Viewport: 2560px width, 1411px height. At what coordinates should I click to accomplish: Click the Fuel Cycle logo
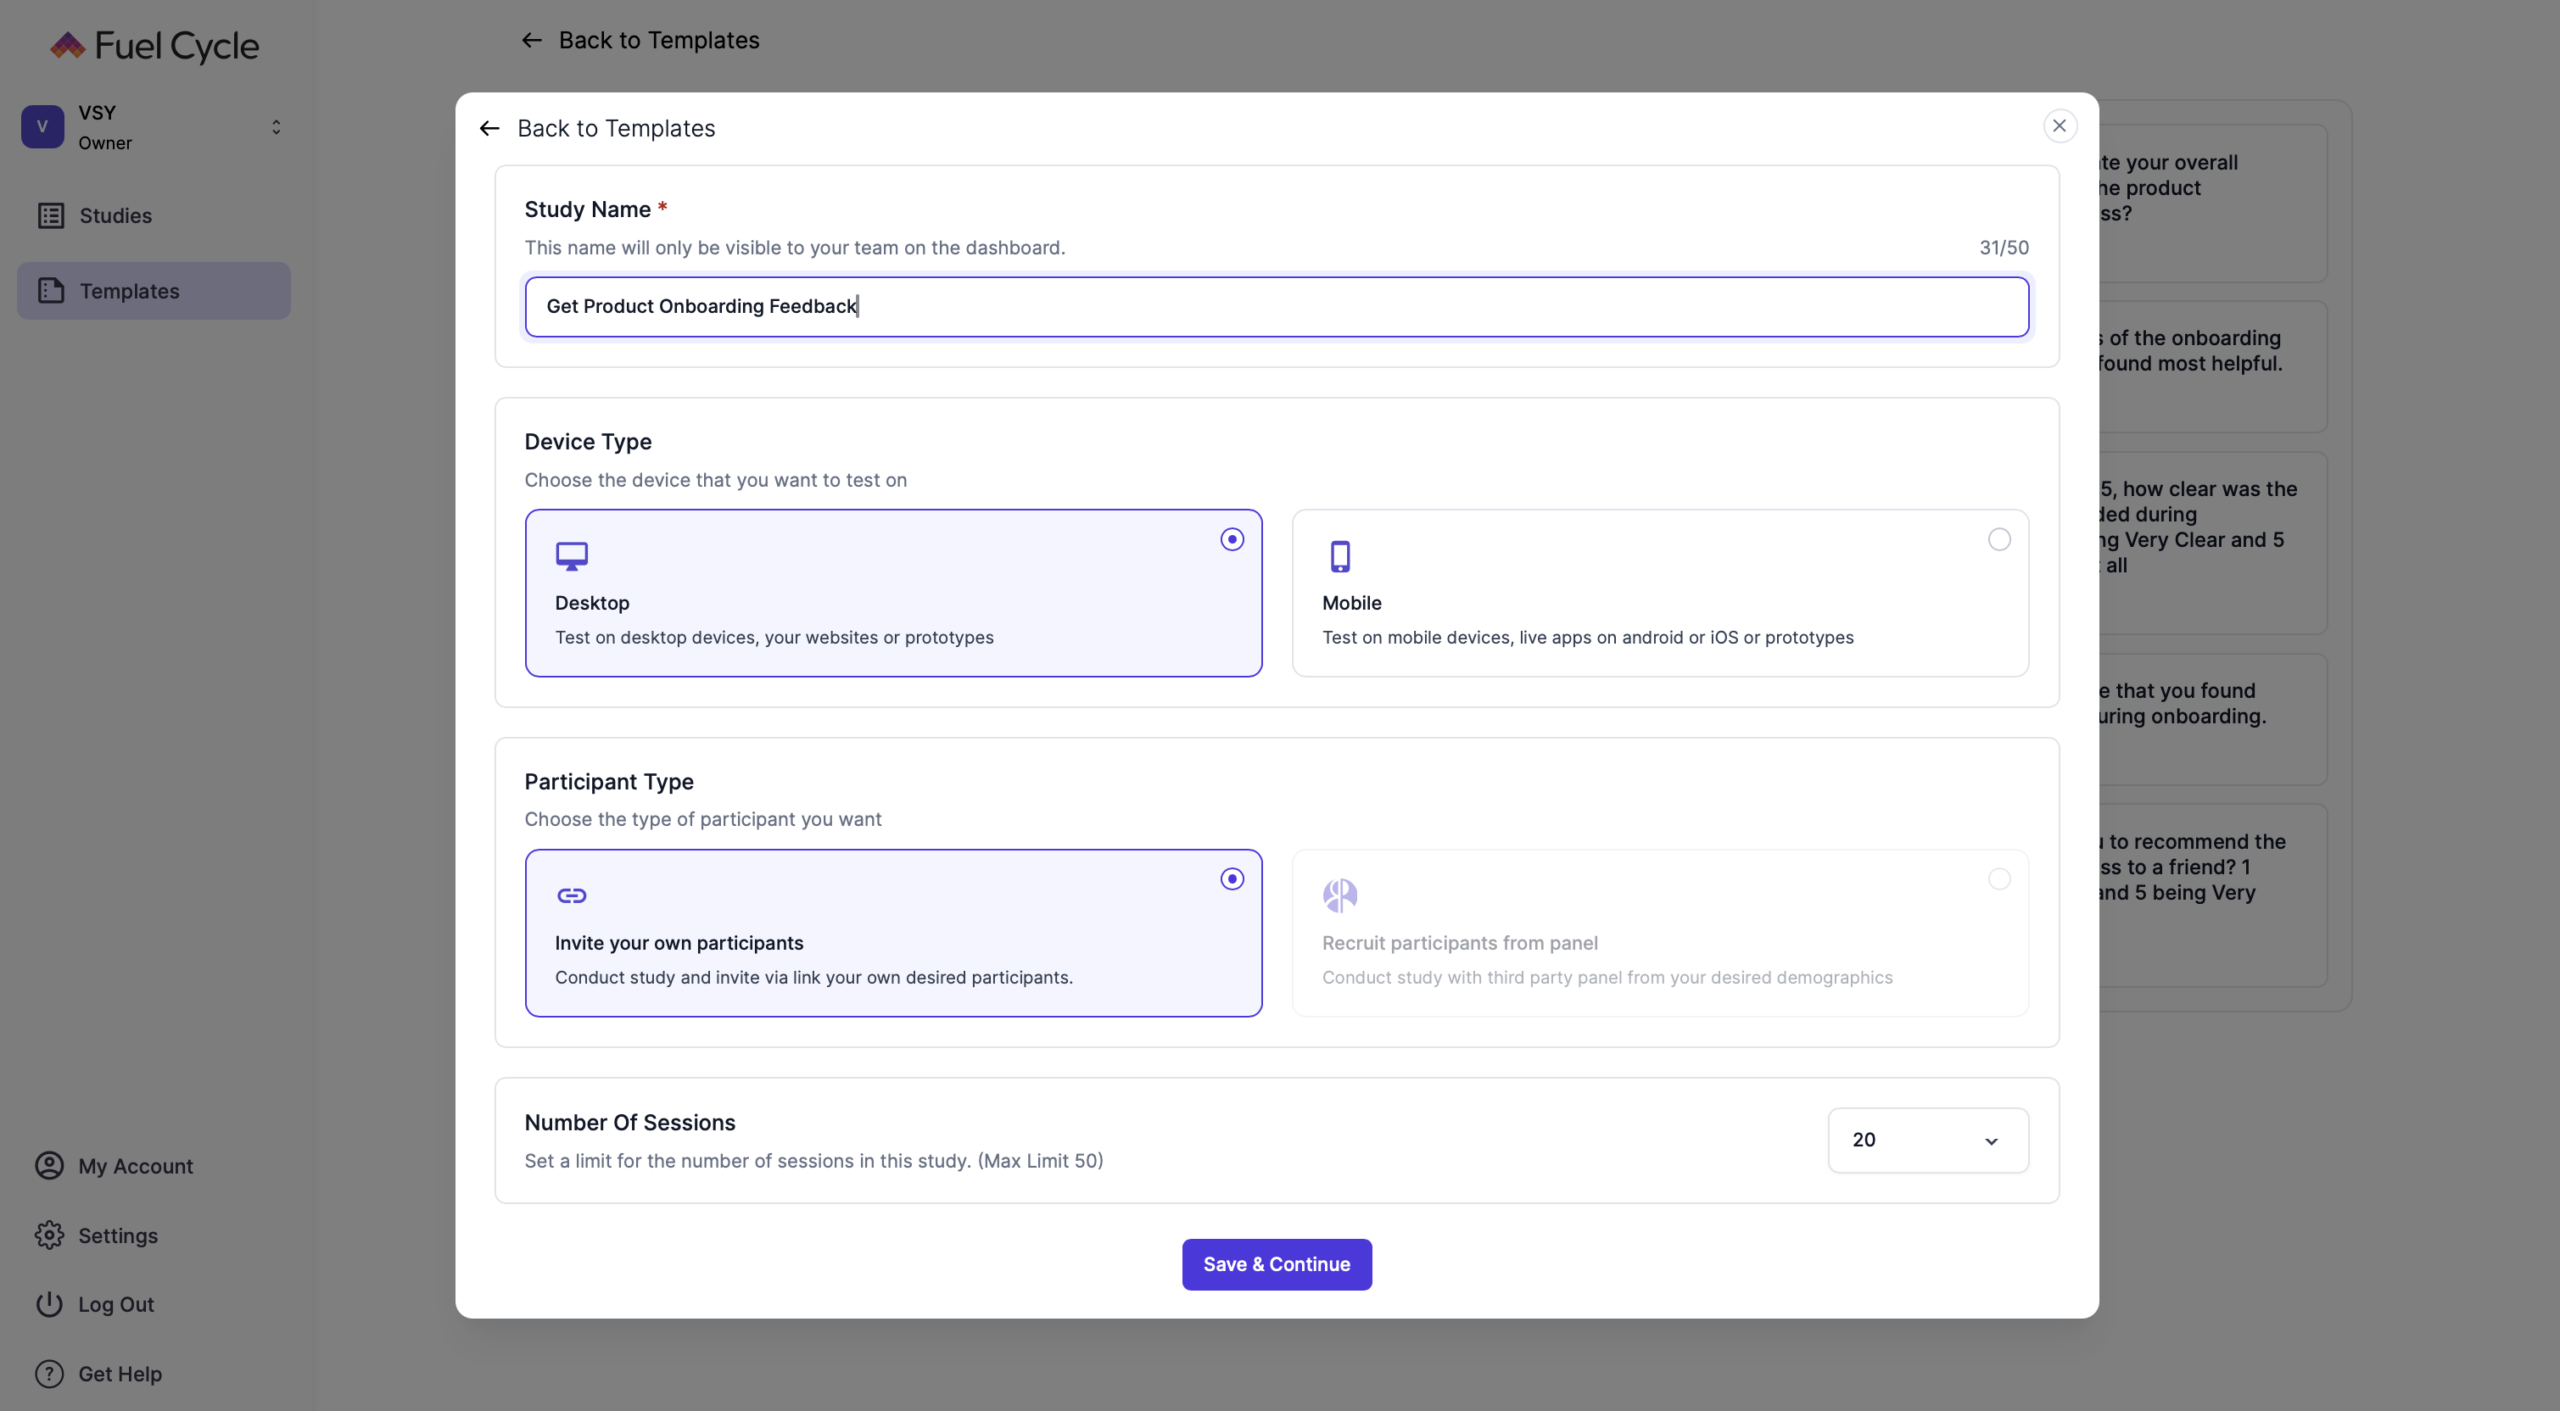tap(155, 46)
